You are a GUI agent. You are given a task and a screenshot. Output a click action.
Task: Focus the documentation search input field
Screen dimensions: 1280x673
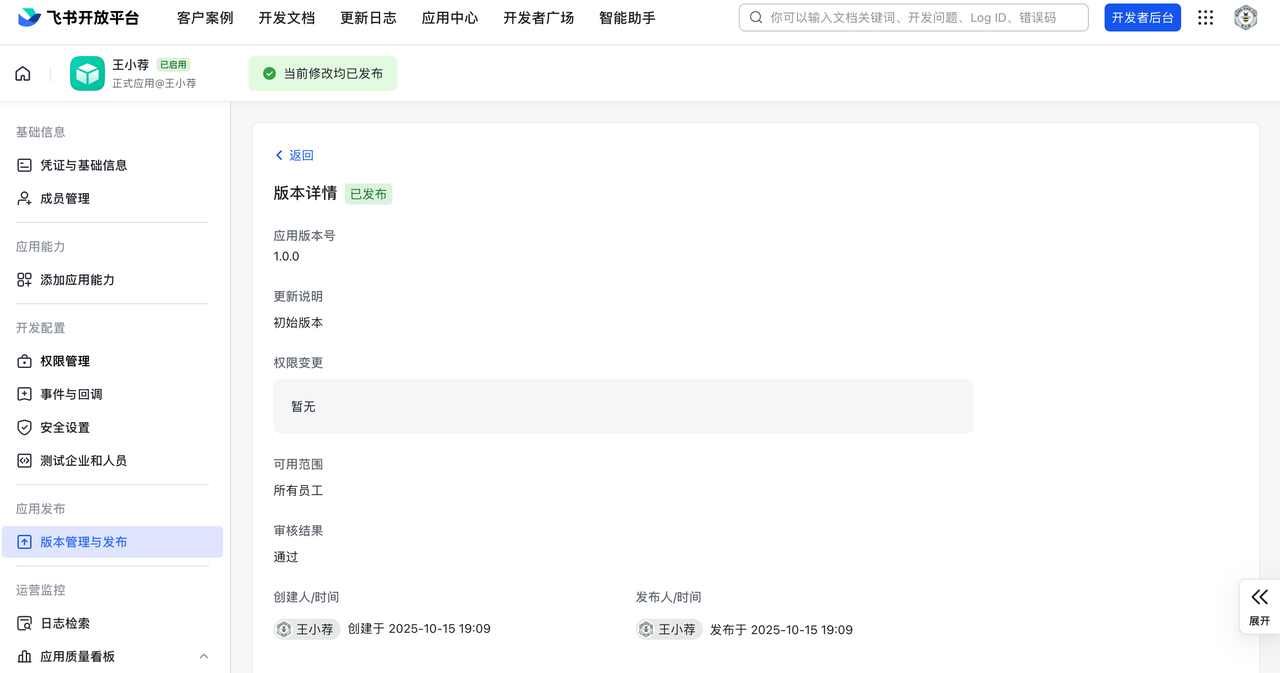[x=920, y=18]
